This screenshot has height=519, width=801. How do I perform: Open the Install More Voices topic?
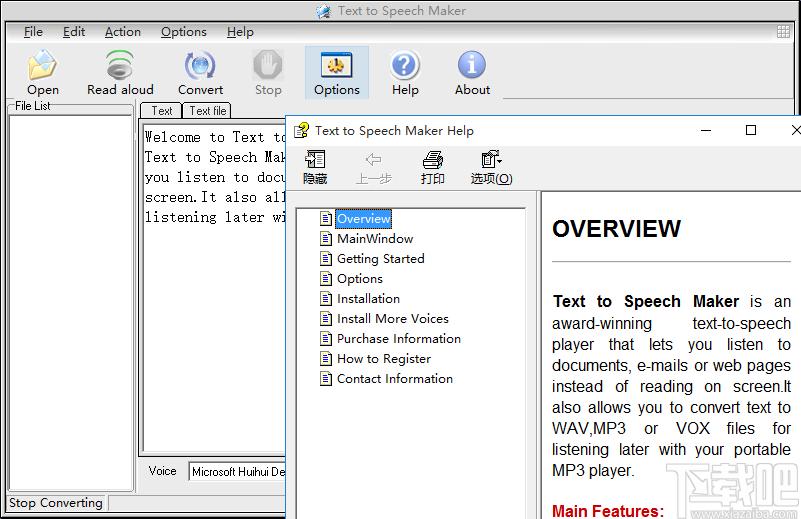393,319
